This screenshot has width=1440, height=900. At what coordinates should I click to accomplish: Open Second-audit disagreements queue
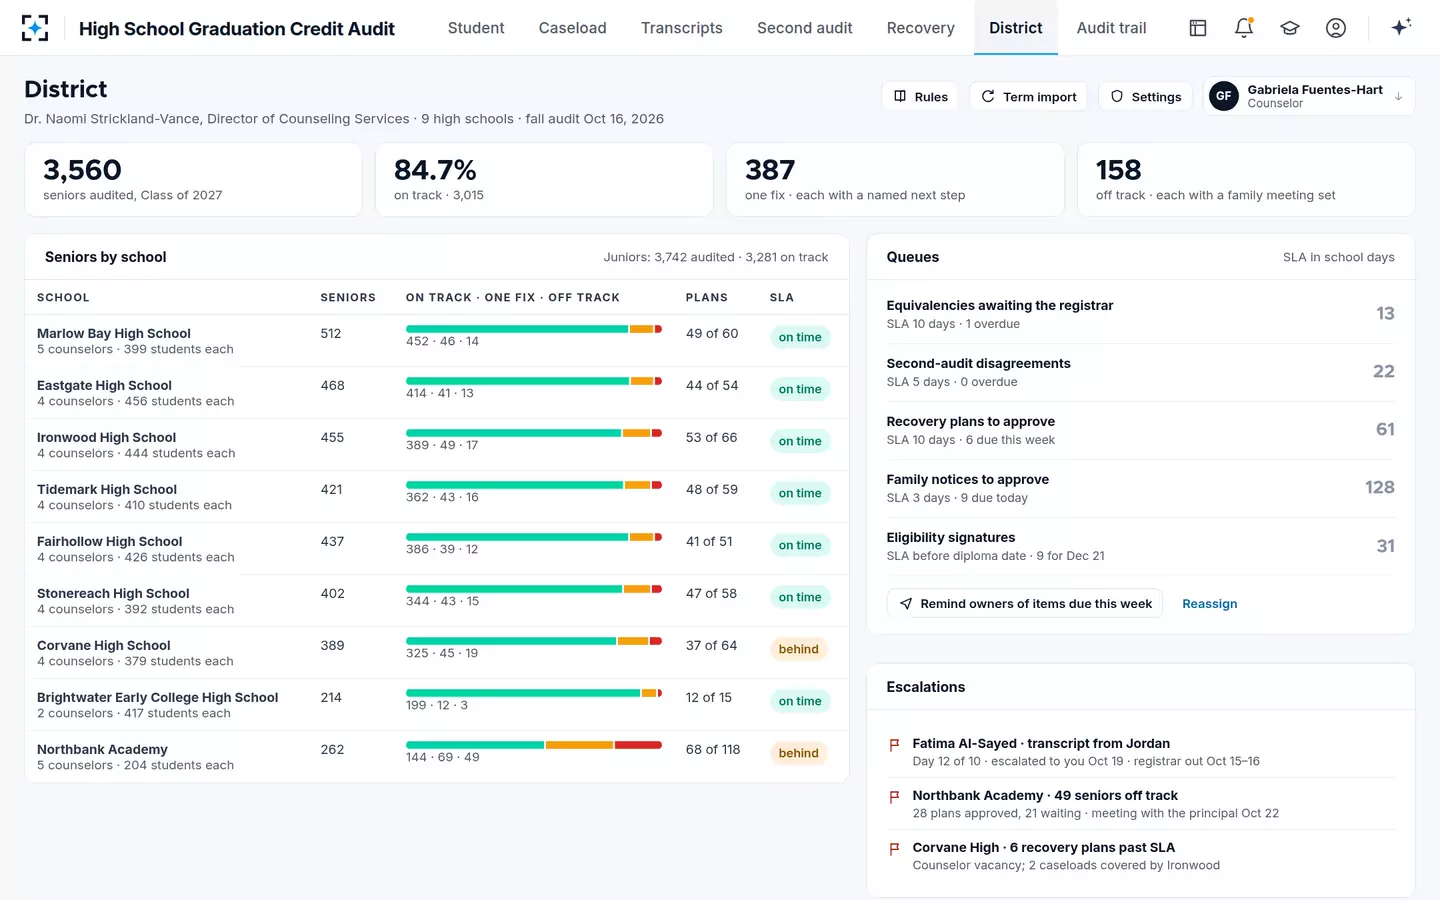point(1141,372)
